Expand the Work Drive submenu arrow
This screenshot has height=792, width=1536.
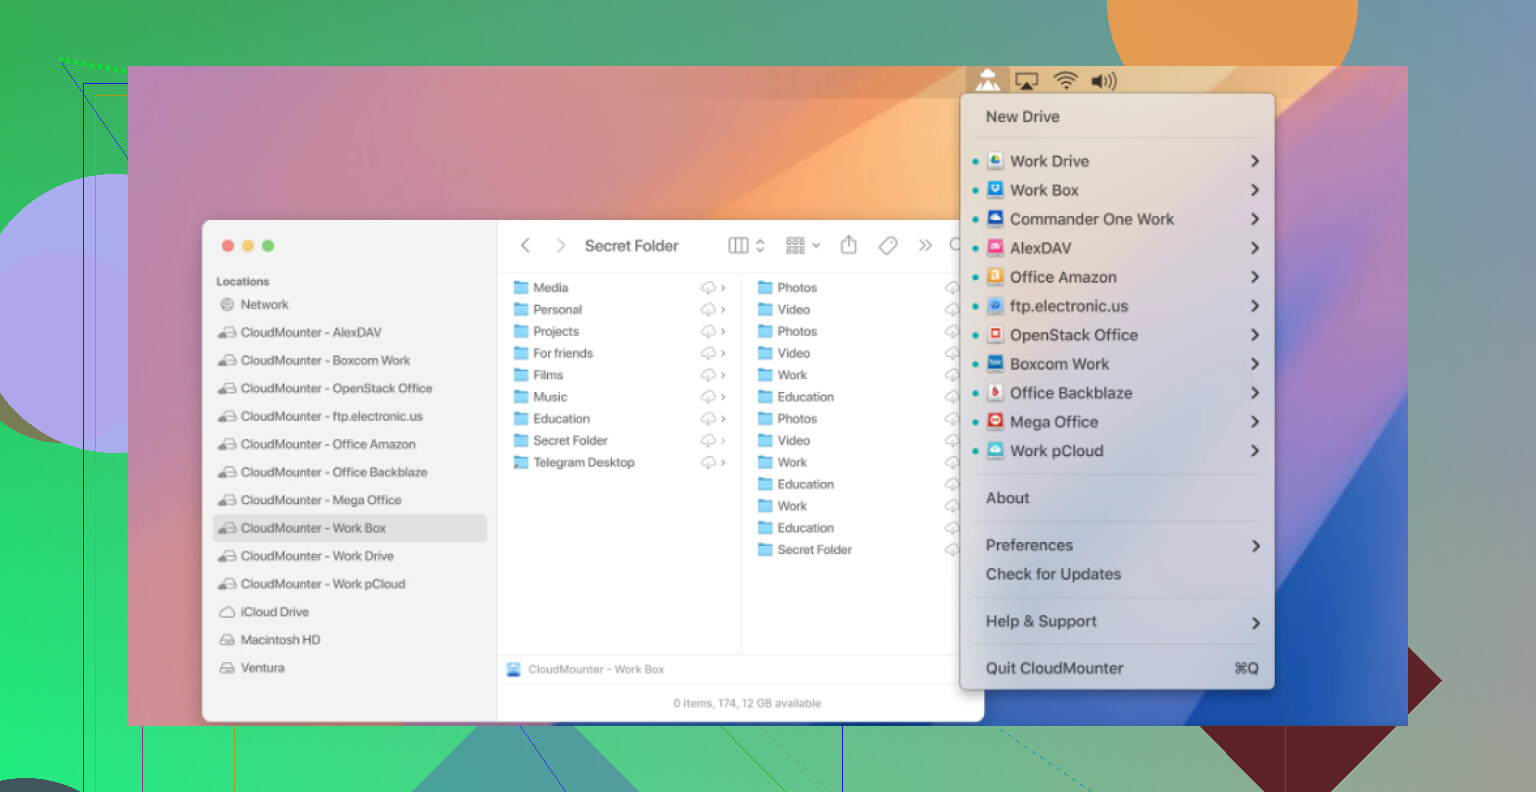click(x=1254, y=161)
